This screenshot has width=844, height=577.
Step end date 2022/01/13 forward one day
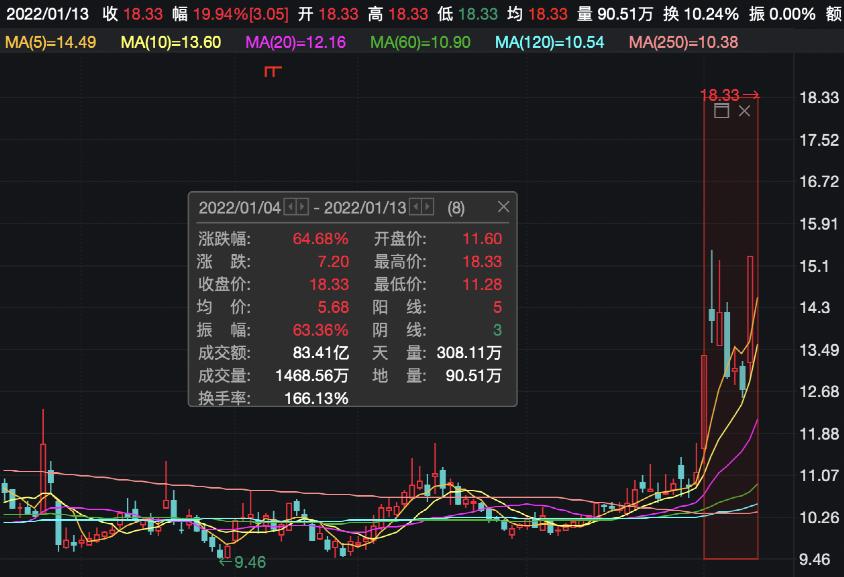[x=428, y=207]
